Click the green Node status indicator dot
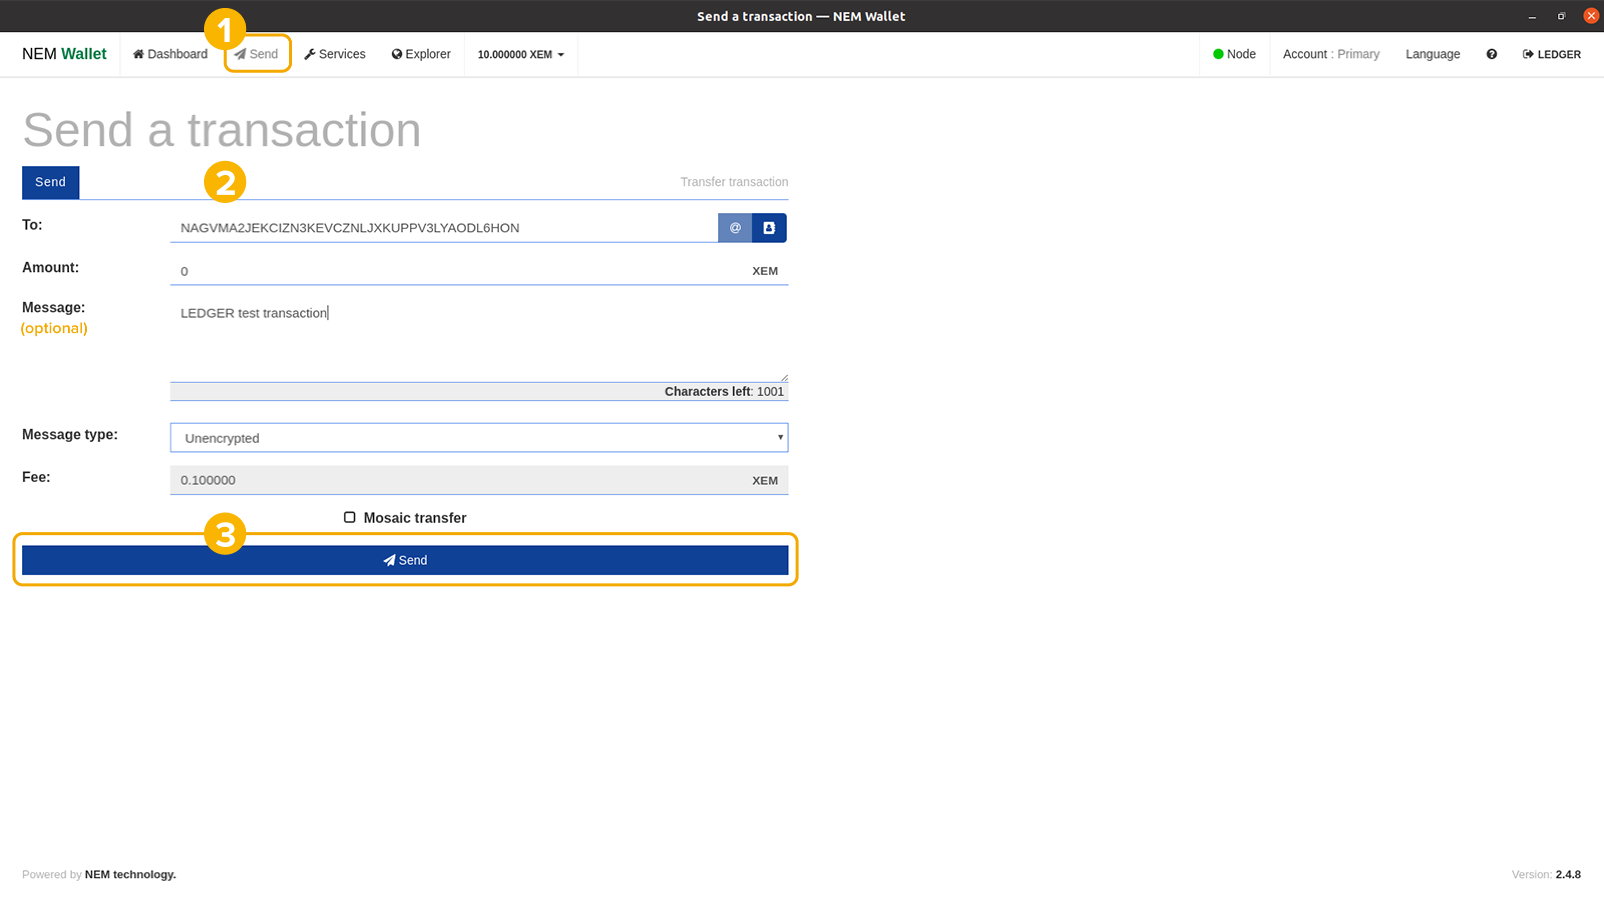The width and height of the screenshot is (1604, 900). 1218,54
